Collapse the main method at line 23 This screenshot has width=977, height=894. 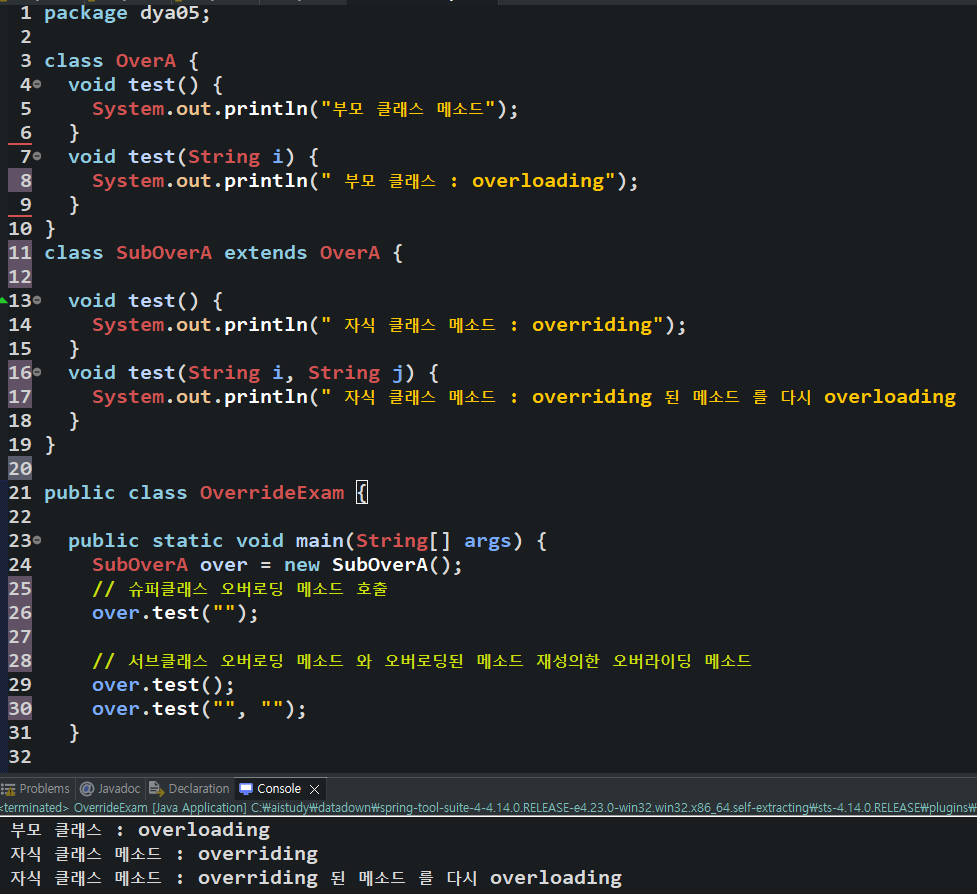[x=37, y=540]
